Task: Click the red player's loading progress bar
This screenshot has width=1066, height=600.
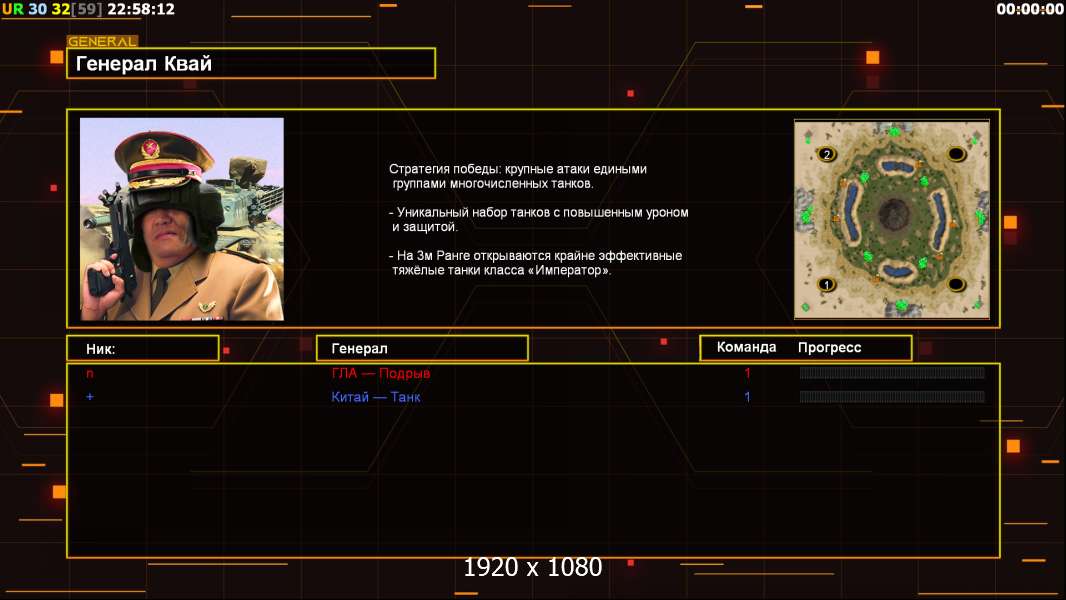Action: pyautogui.click(x=892, y=372)
